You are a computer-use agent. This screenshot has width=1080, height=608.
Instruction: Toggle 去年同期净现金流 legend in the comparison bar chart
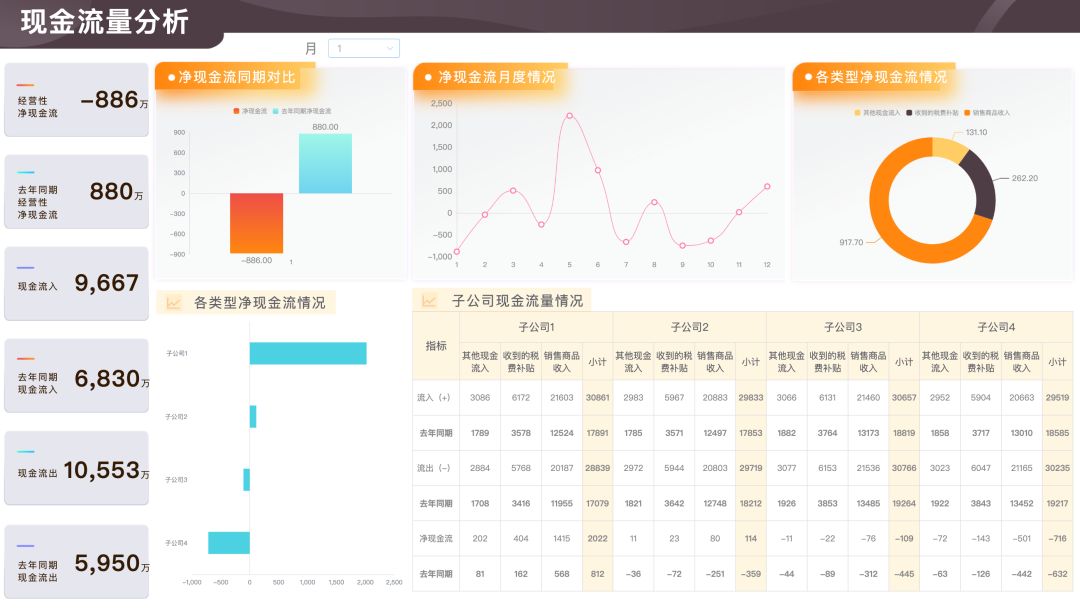302,111
